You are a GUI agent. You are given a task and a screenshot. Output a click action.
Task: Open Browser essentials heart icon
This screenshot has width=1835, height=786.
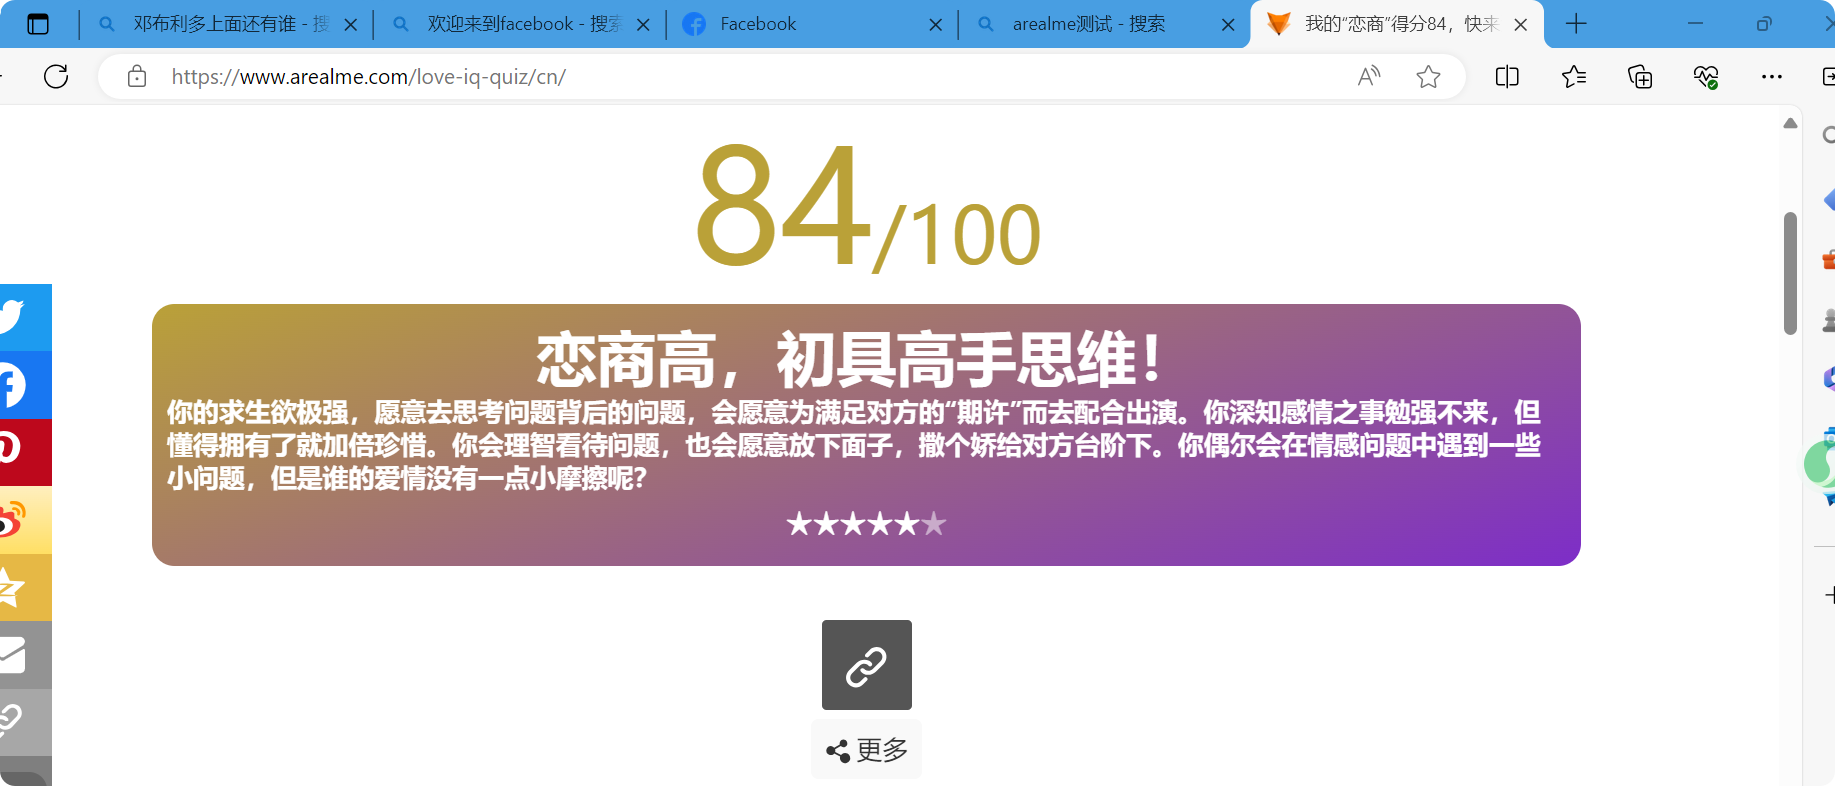(x=1706, y=77)
